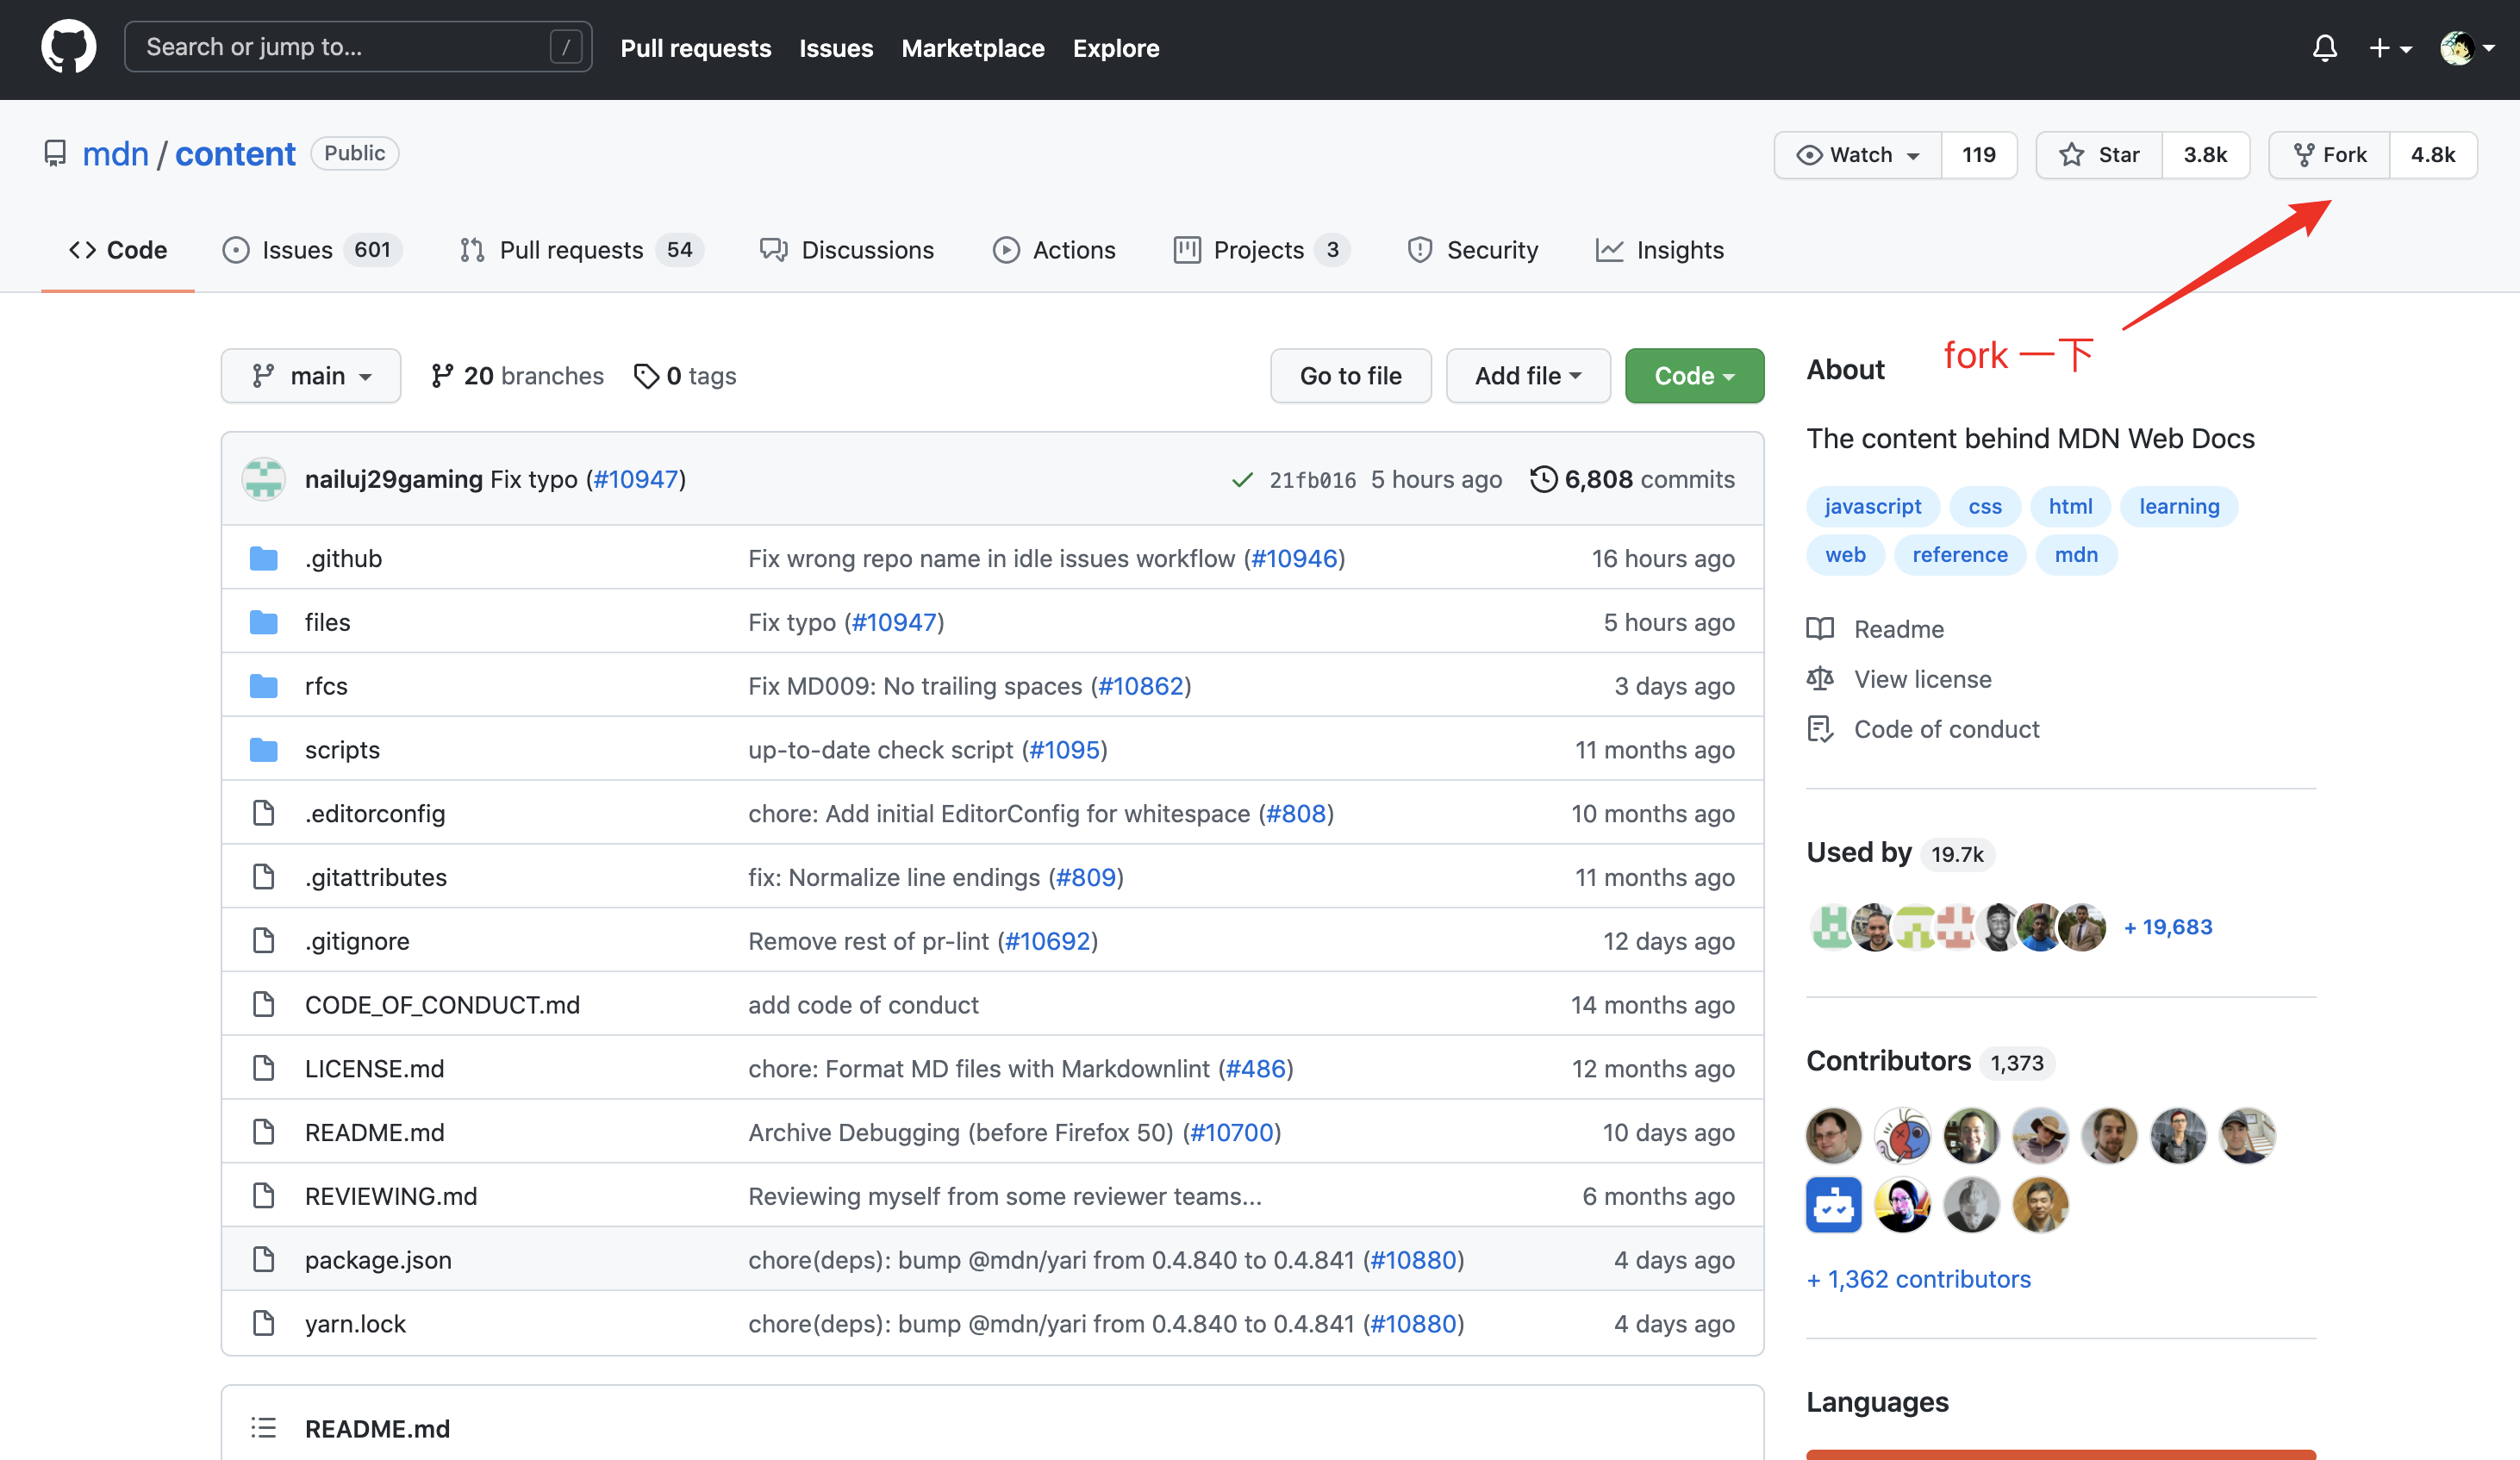Click the GitHub Octocat logo
This screenshot has height=1460, width=2520.
(68, 47)
